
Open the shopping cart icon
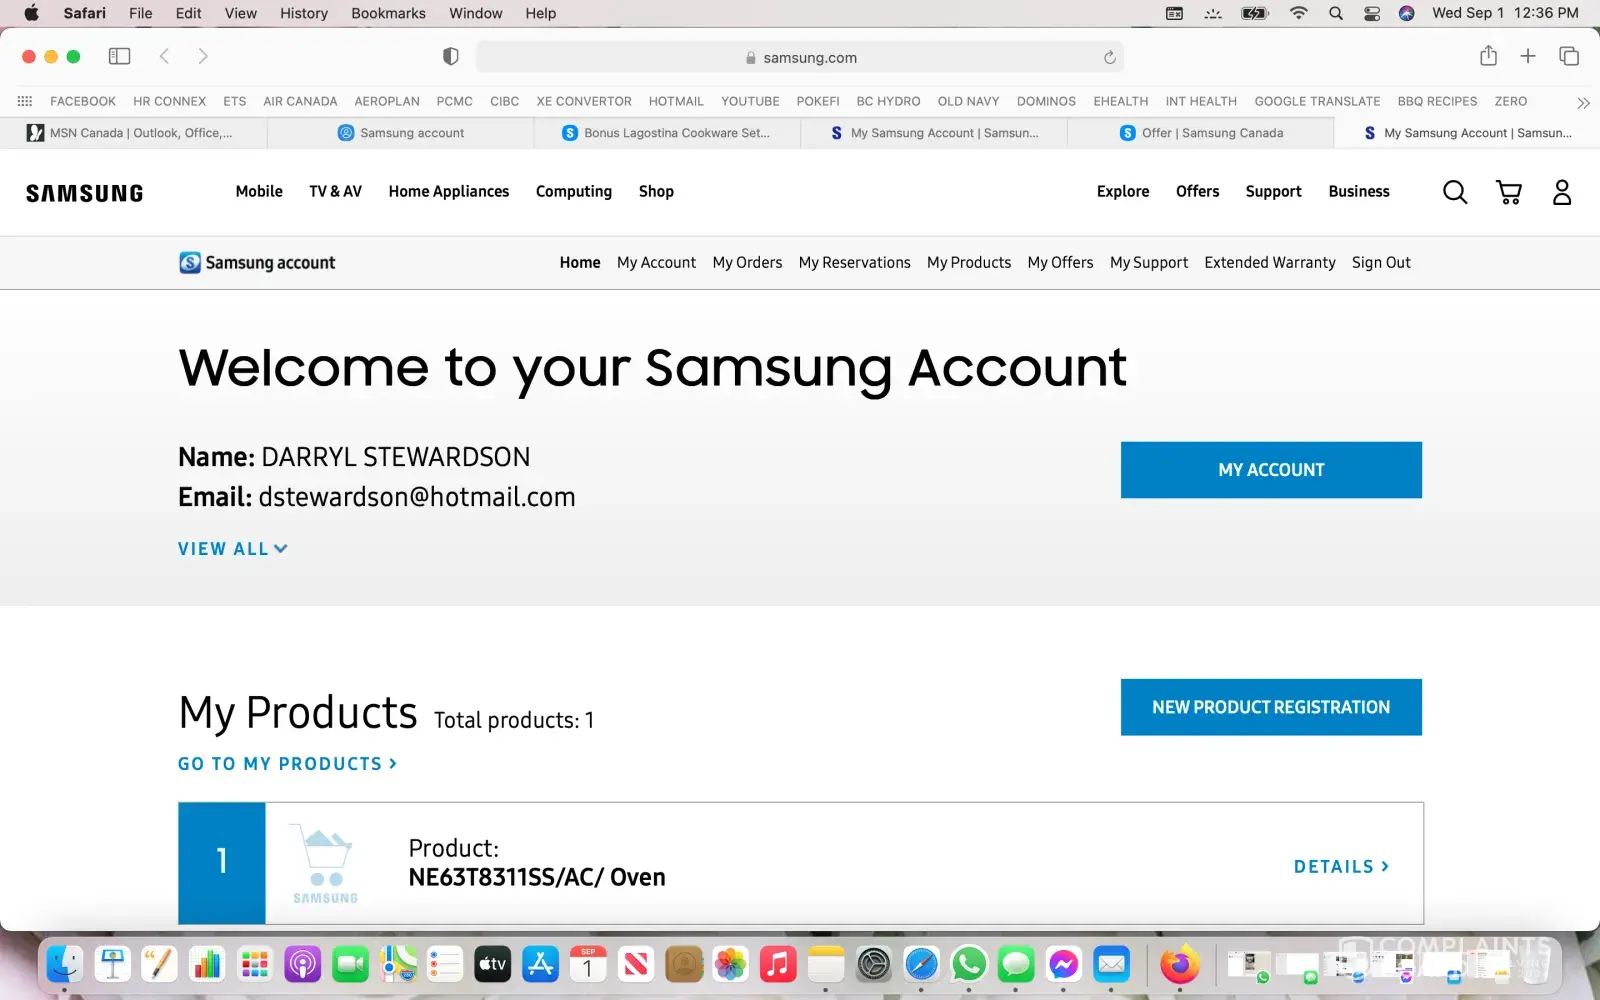(1508, 192)
